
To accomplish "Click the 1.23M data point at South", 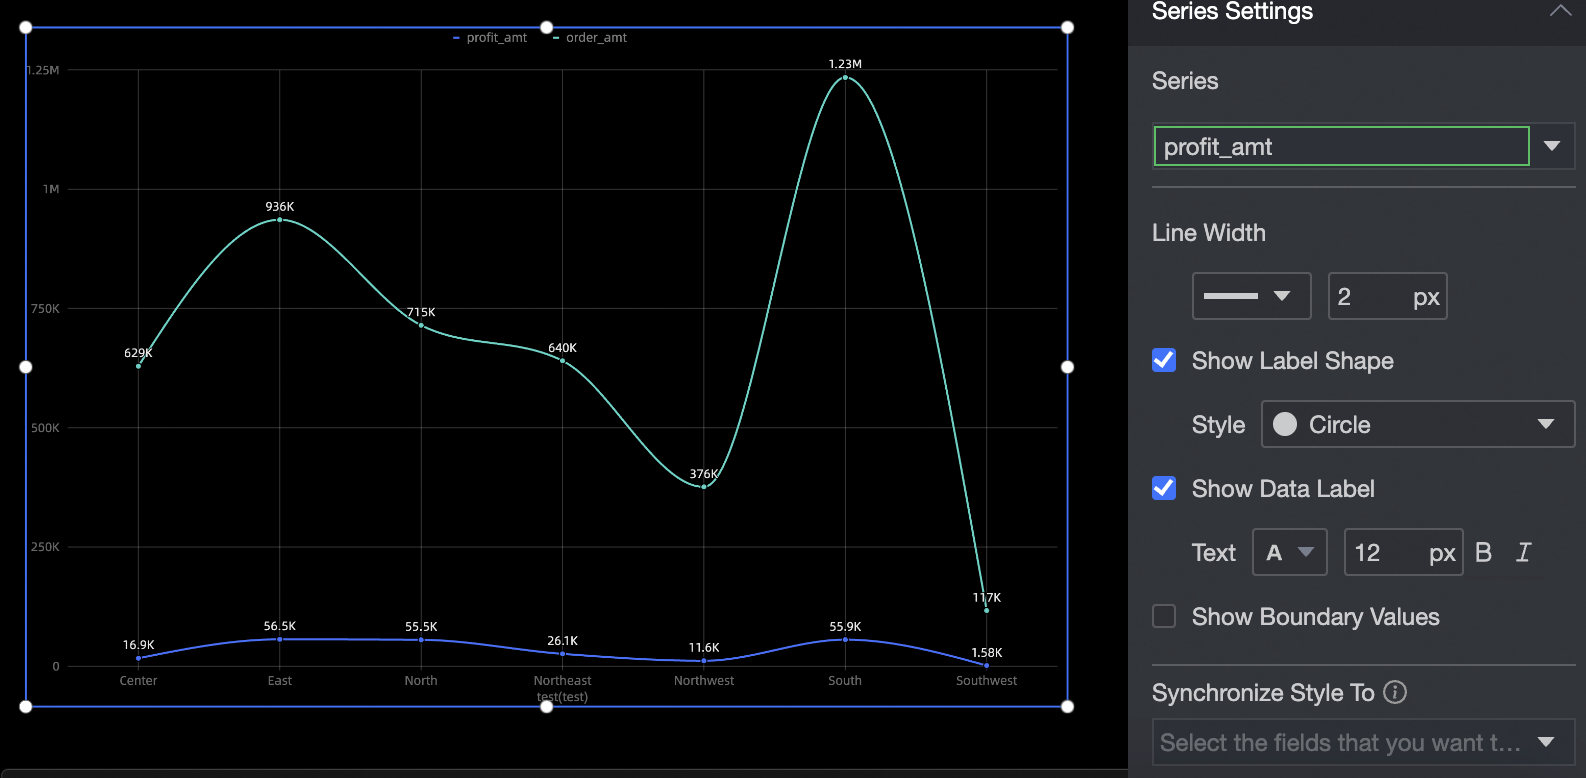I will pyautogui.click(x=845, y=77).
